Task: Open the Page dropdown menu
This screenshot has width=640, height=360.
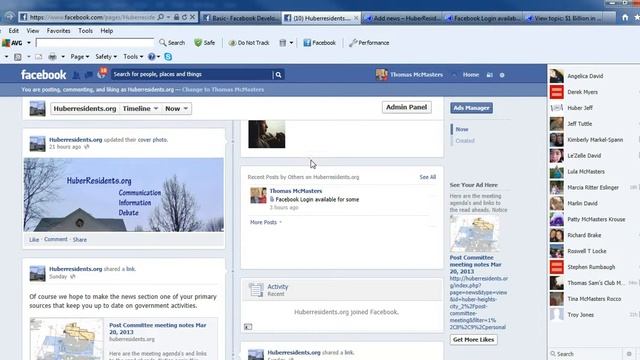Action: click(x=80, y=57)
